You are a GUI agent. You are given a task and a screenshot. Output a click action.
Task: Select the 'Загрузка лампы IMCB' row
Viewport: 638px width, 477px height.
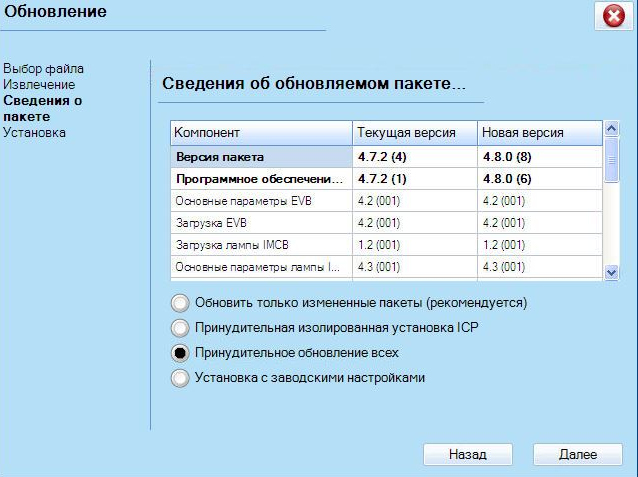260,245
